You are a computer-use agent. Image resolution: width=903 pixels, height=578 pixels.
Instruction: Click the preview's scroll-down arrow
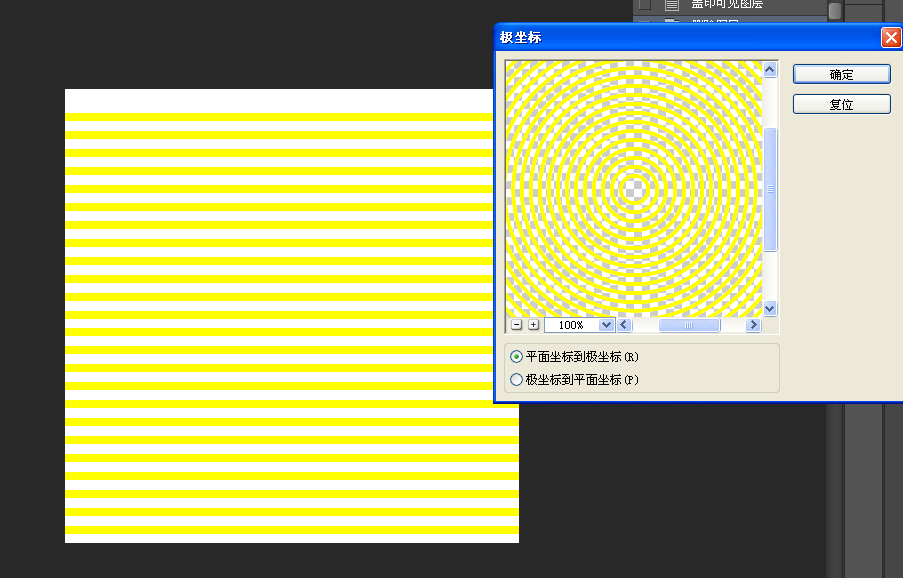pyautogui.click(x=770, y=309)
